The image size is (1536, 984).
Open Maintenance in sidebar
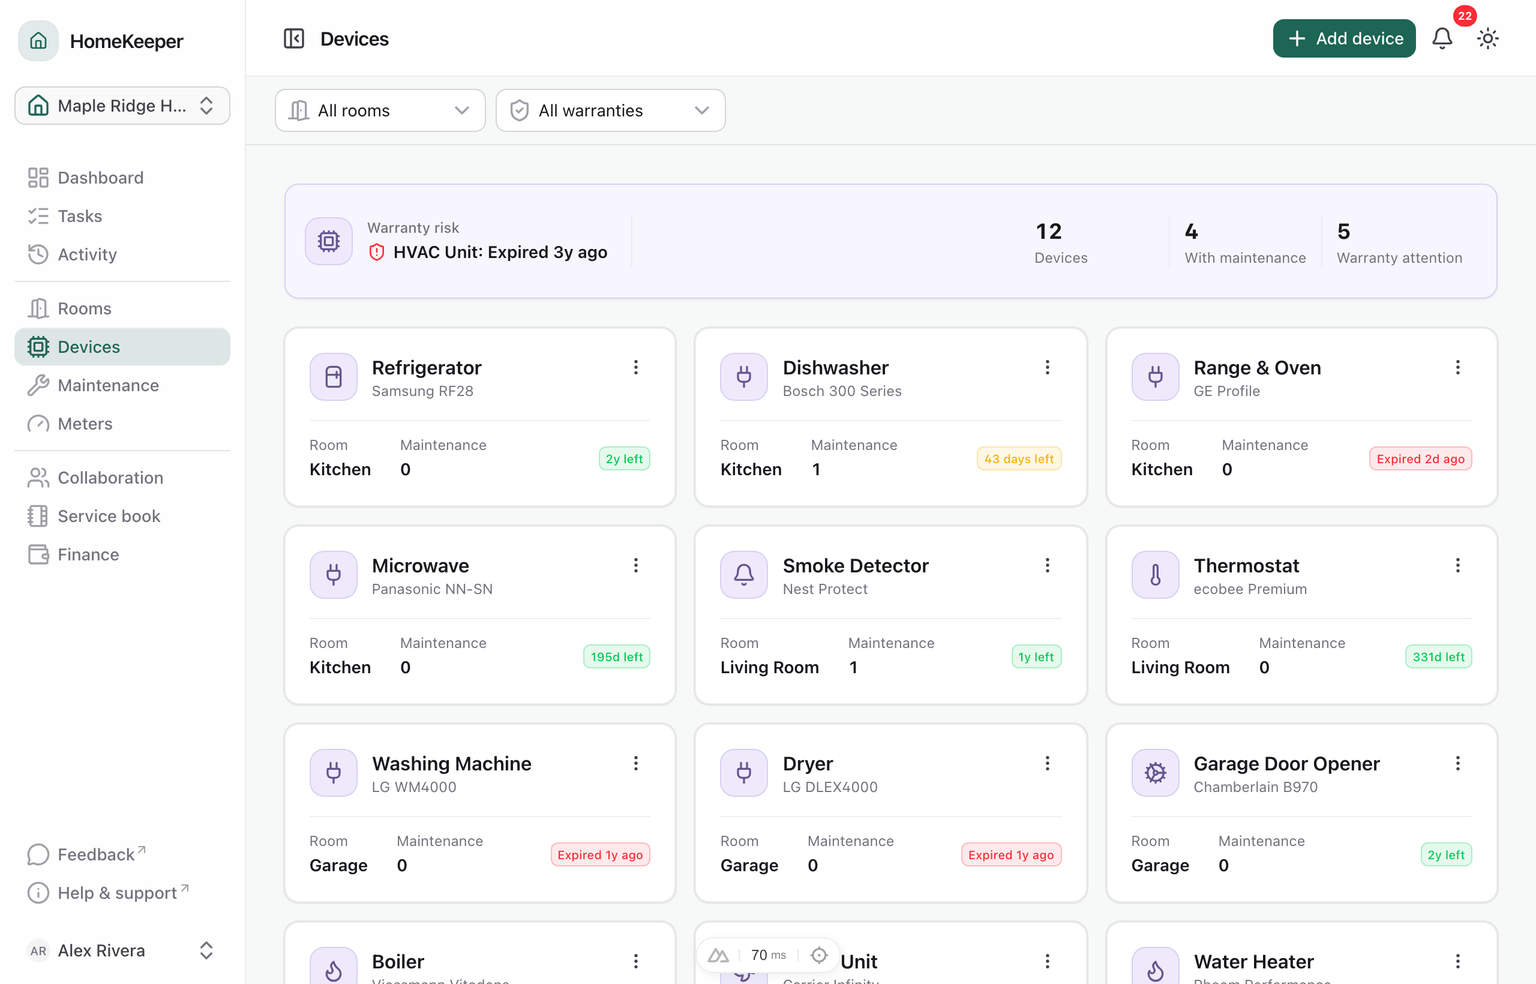tap(122, 386)
